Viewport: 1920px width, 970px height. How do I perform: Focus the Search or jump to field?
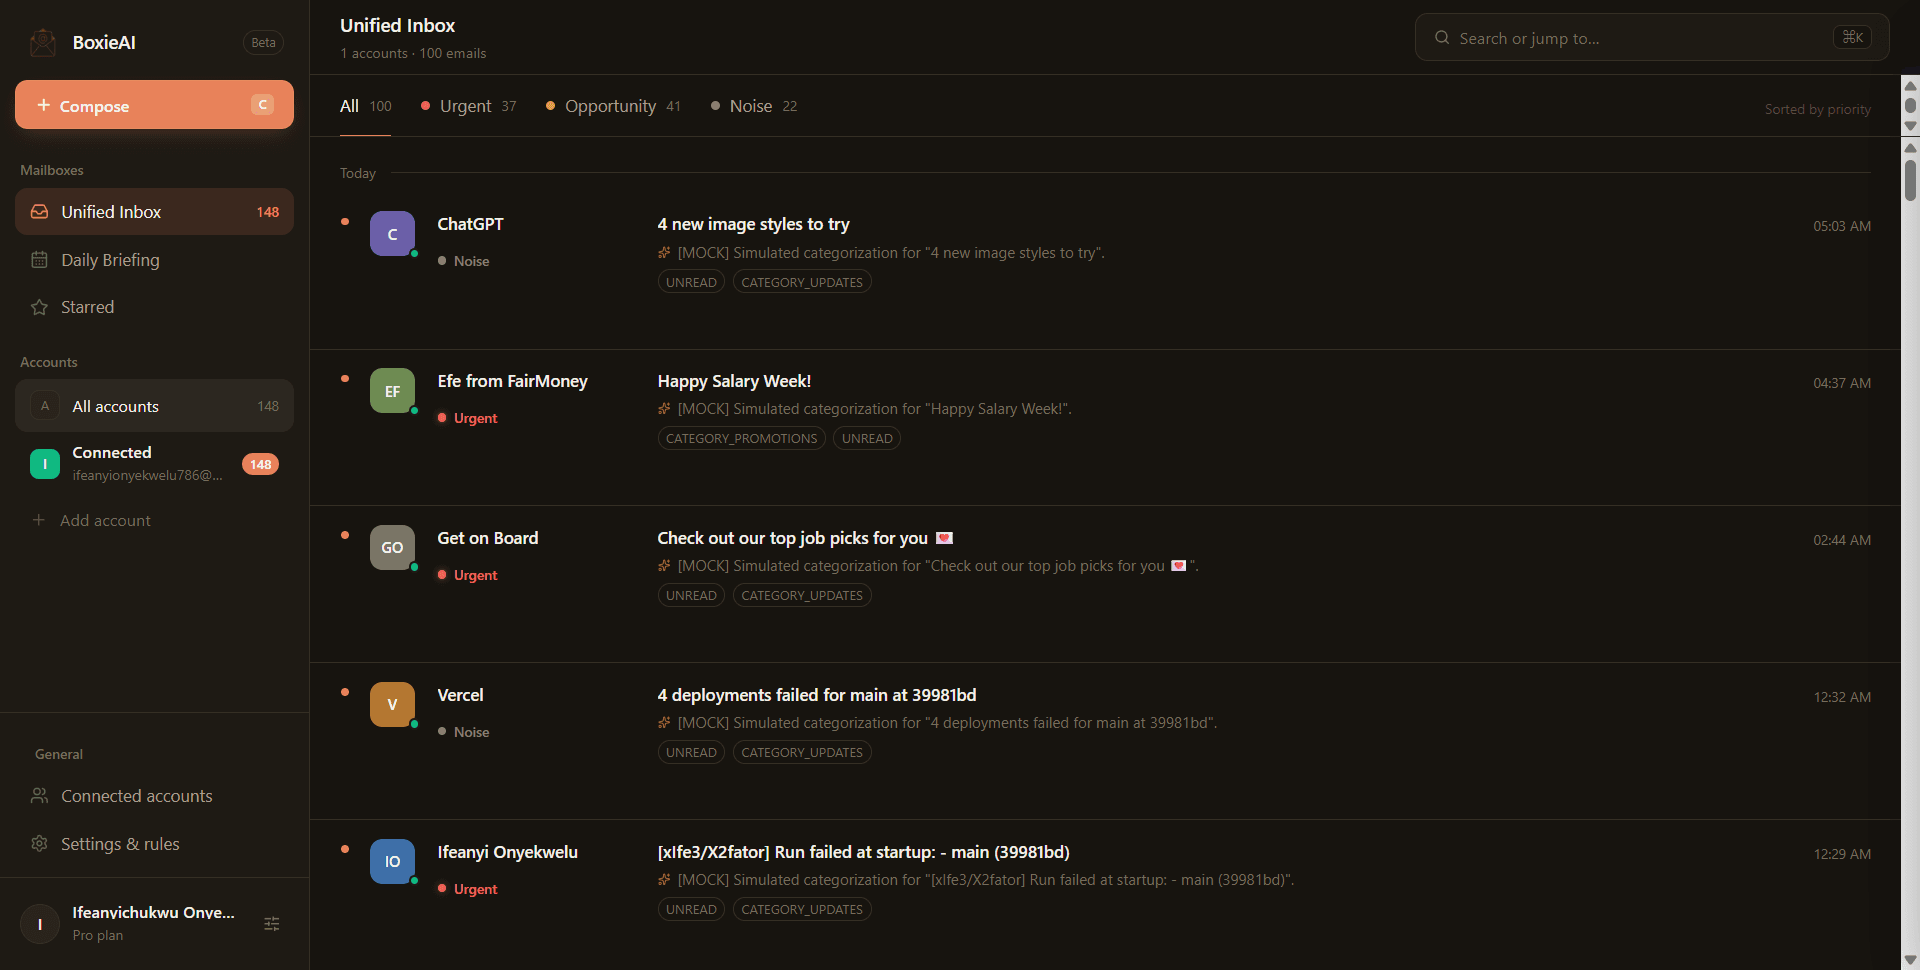tap(1651, 38)
